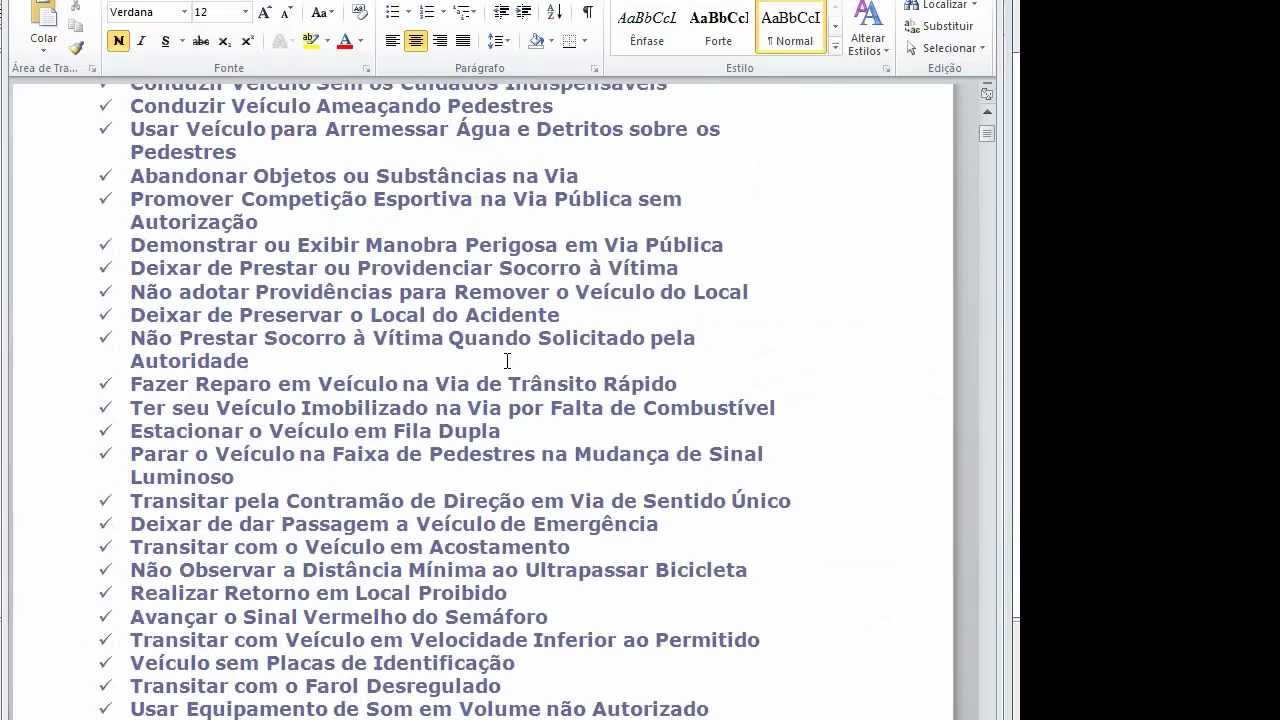
Task: Toggle italic formatting
Action: click(141, 41)
